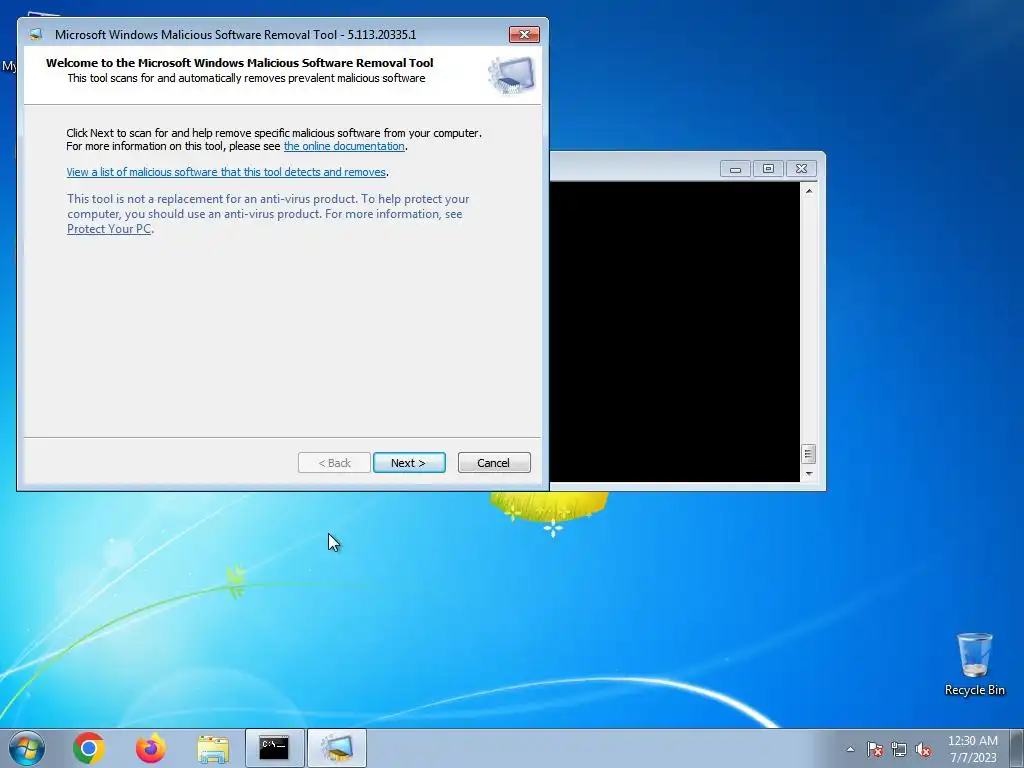
Task: Click the console scrollbar thumb
Action: pos(808,453)
